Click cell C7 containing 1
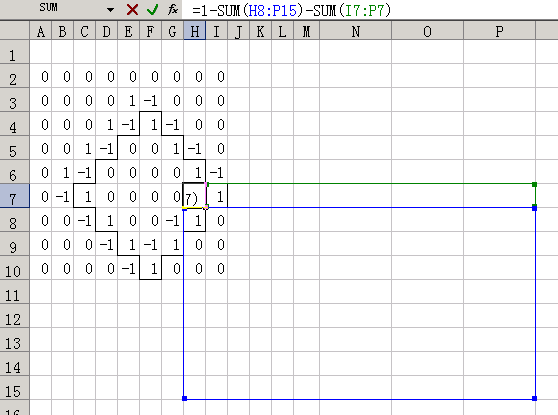Image resolution: width=558 pixels, height=415 pixels. tap(85, 196)
